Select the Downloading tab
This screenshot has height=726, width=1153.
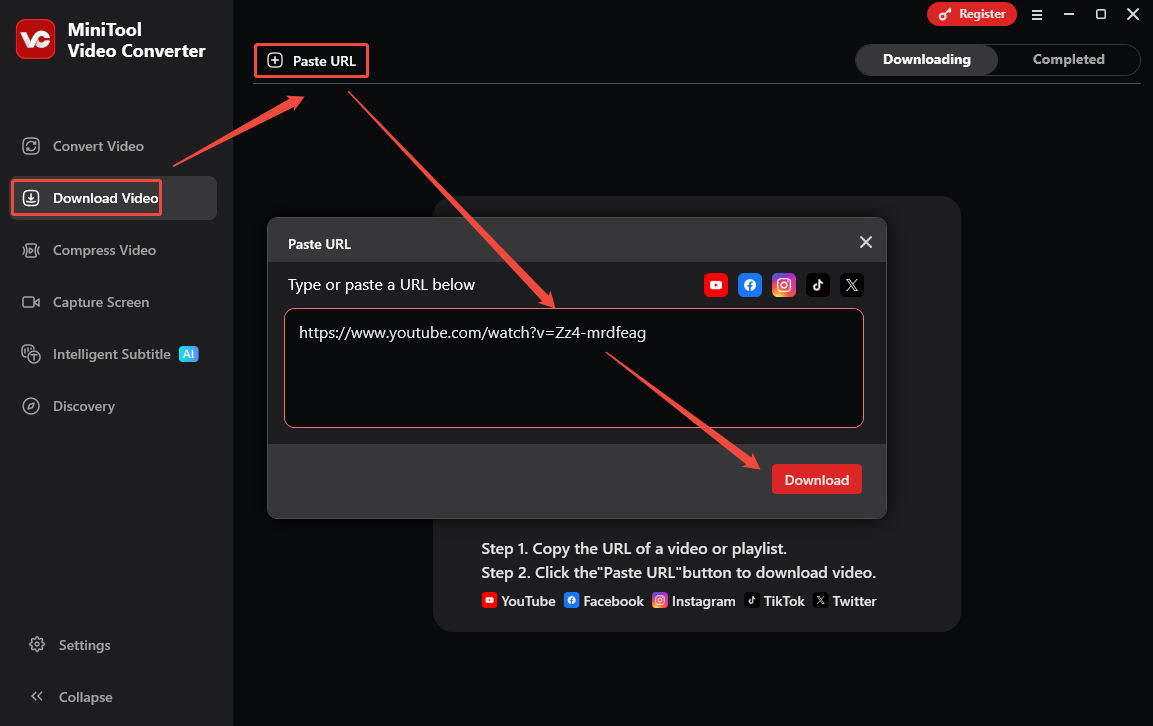pyautogui.click(x=926, y=59)
